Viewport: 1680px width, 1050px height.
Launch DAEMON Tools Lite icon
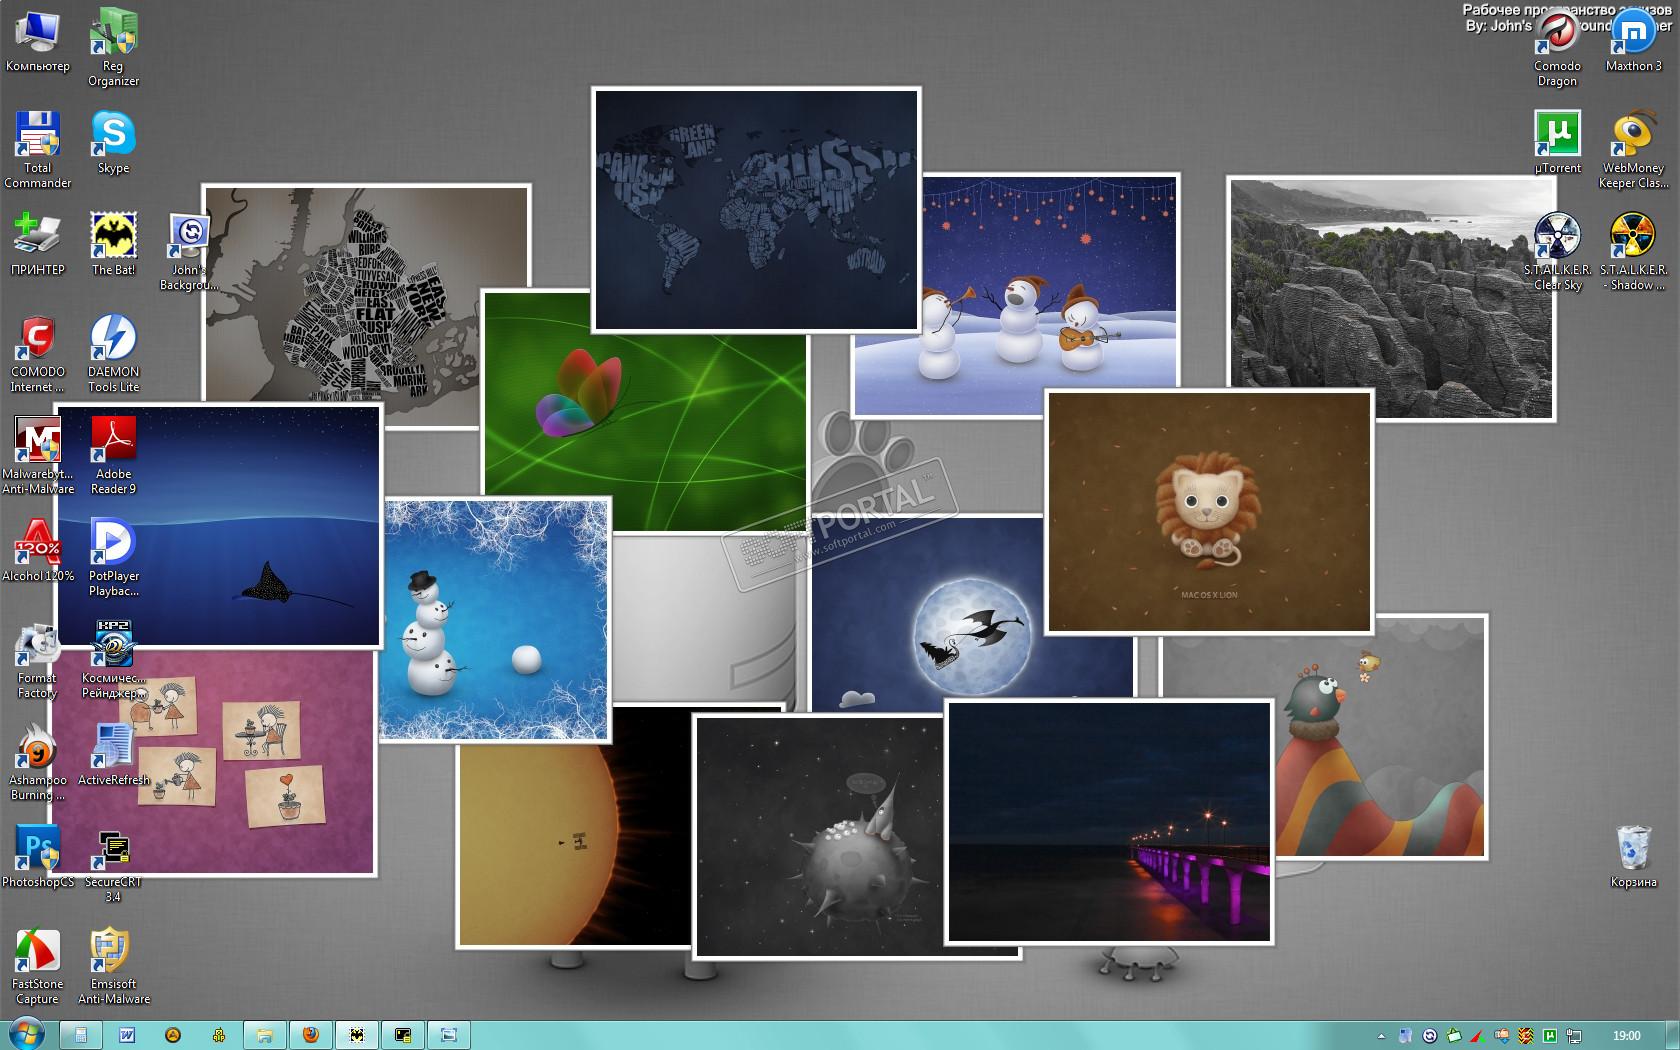click(x=113, y=354)
